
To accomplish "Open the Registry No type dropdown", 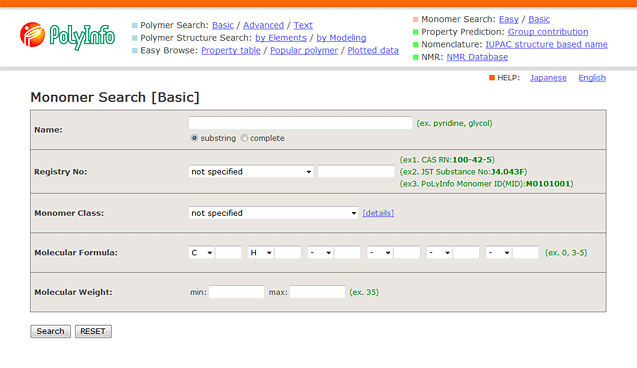I will 251,172.
